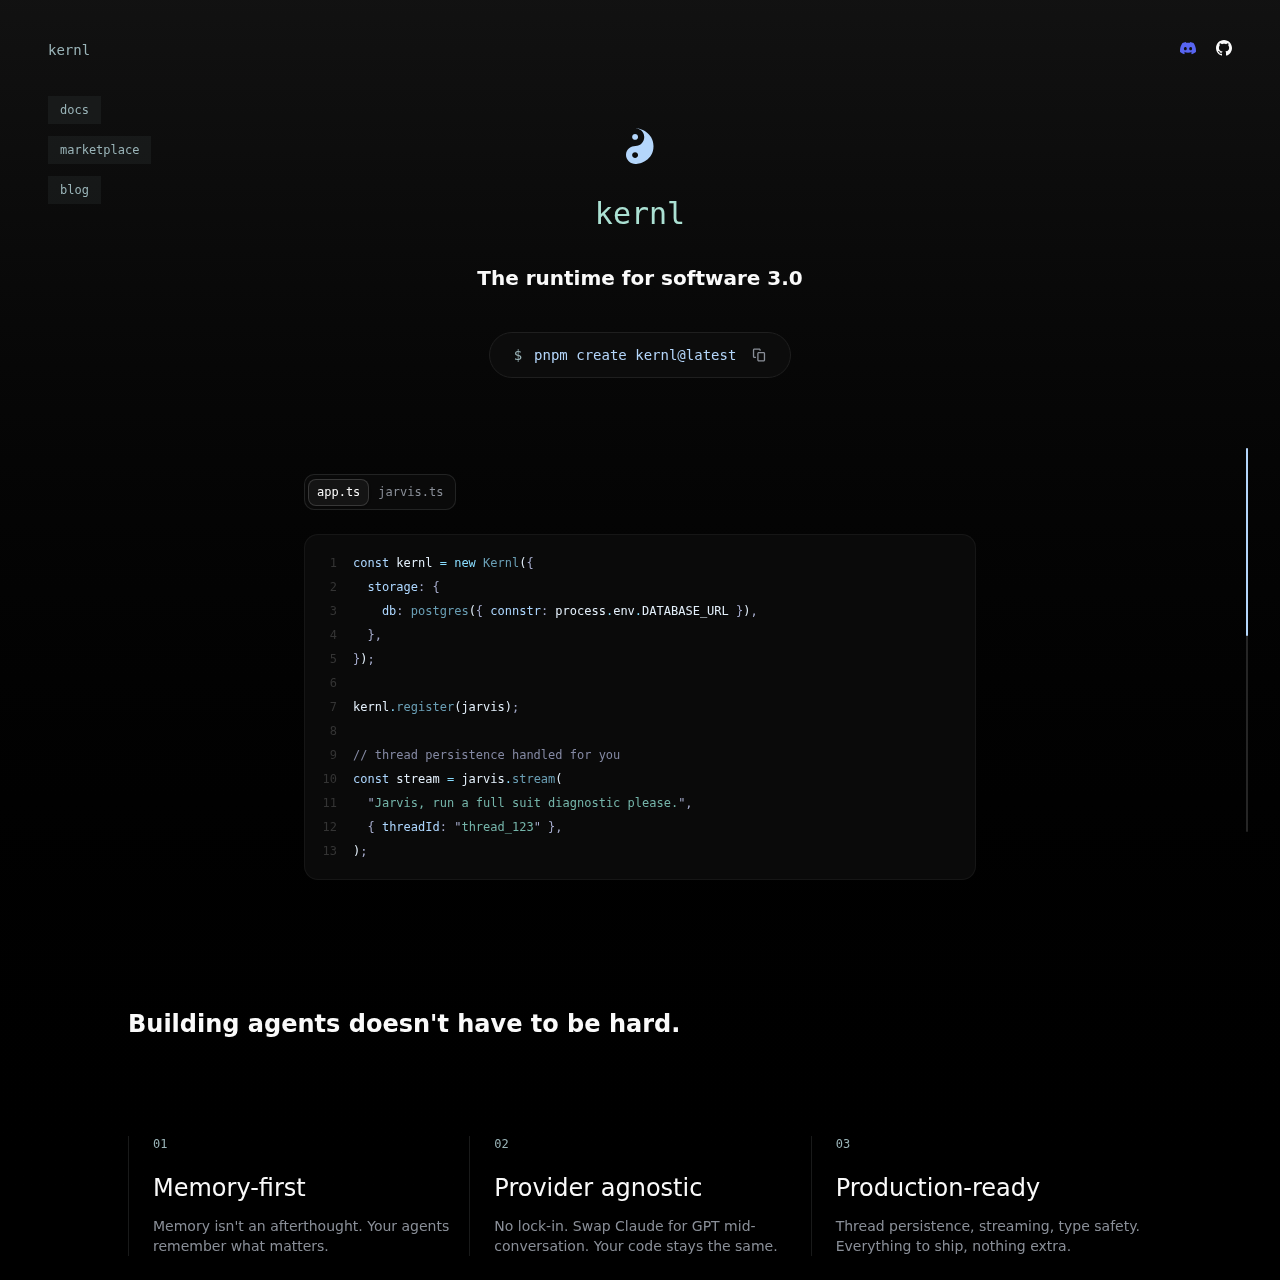Click the 'Building agents doesn't have to be hard.' heading
The width and height of the screenshot is (1280, 1280).
(x=404, y=1024)
